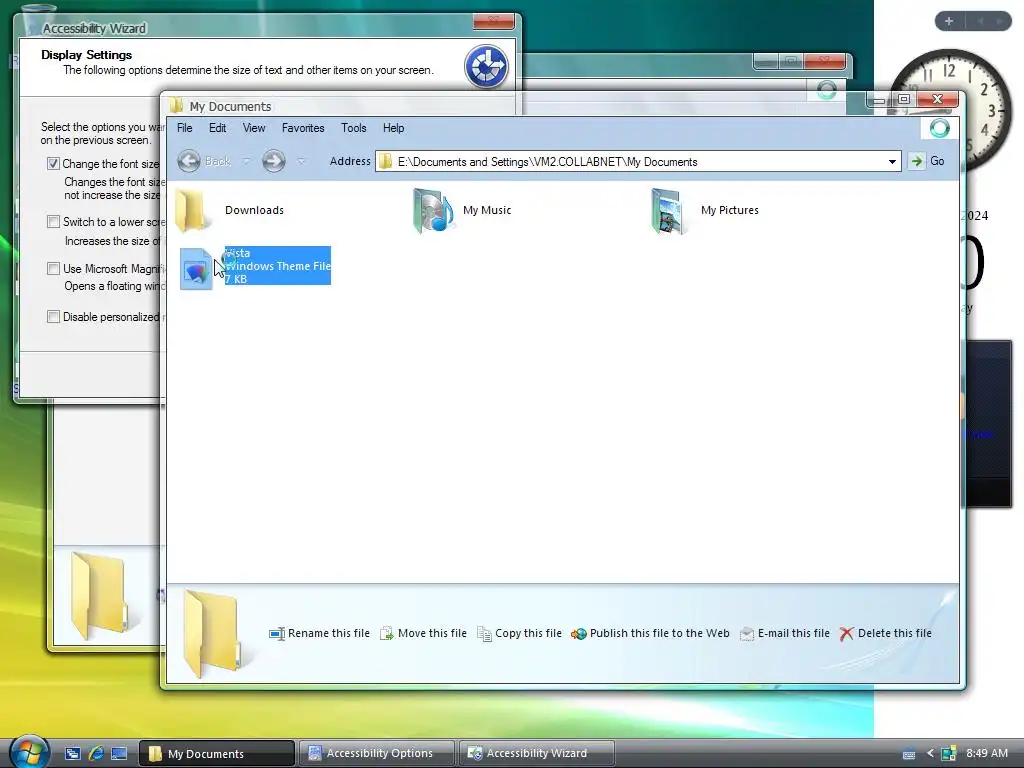The image size is (1024, 768).
Task: Click the Go button text
Action: 937,161
